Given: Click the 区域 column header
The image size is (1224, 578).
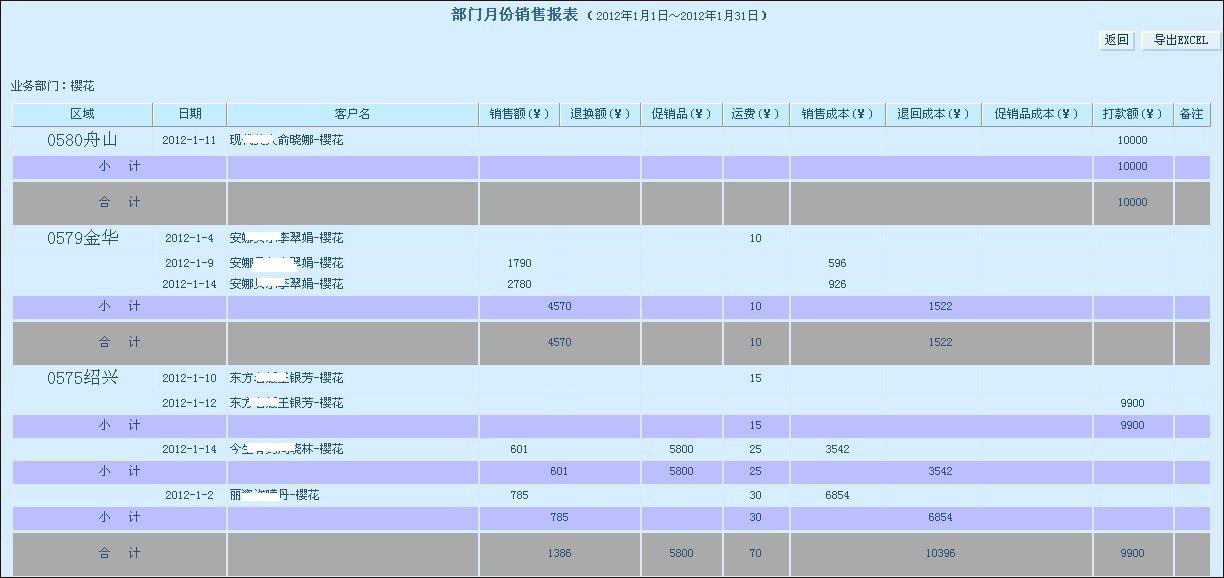Looking at the screenshot, I should click(x=82, y=114).
